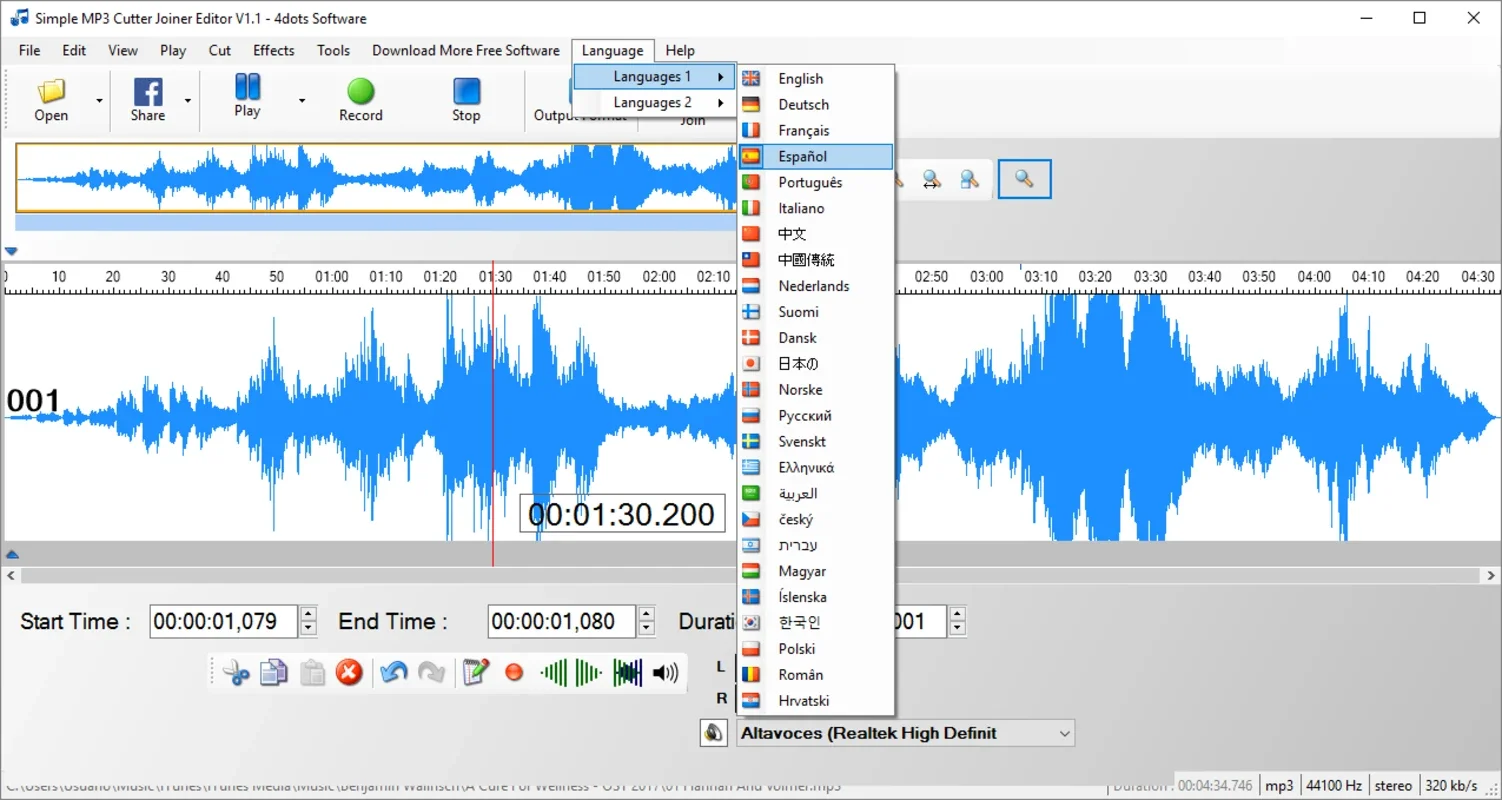Screen dimensions: 1502x800
Task: Open the Effects menu
Action: coord(273,50)
